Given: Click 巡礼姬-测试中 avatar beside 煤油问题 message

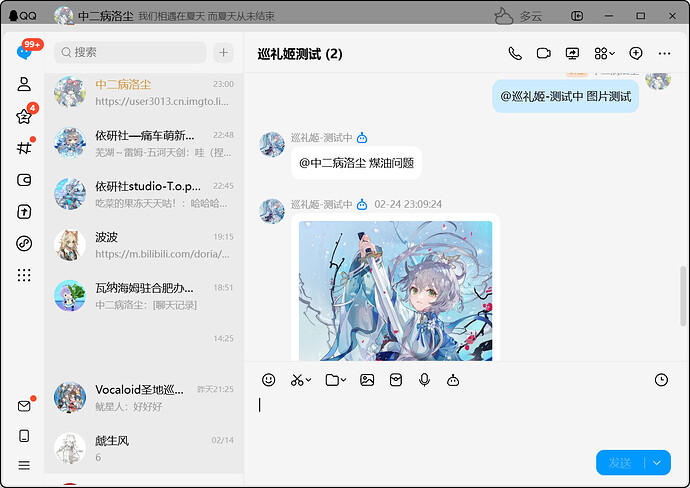Looking at the screenshot, I should pos(272,144).
